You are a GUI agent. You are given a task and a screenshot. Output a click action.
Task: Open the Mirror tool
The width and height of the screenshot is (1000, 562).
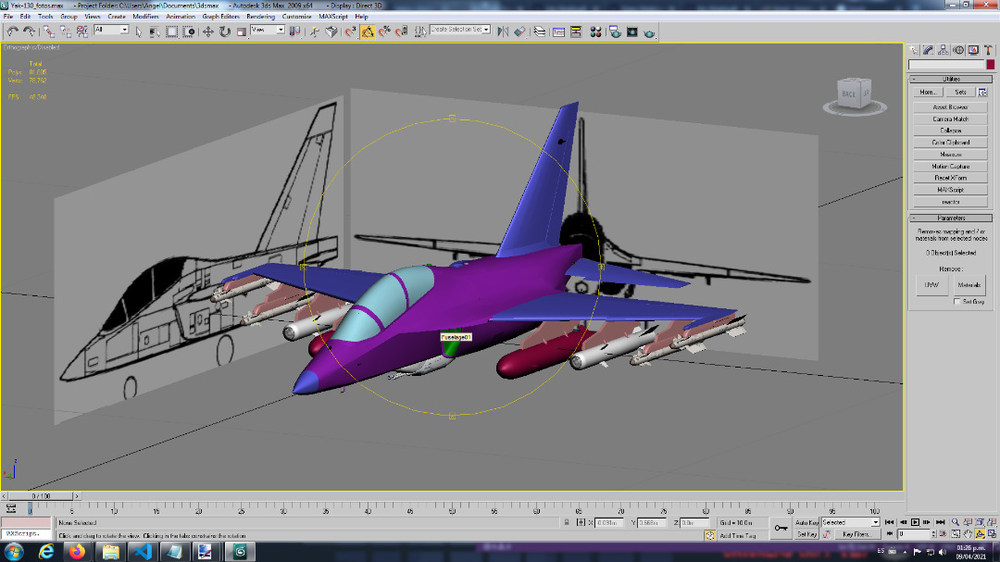coord(503,32)
